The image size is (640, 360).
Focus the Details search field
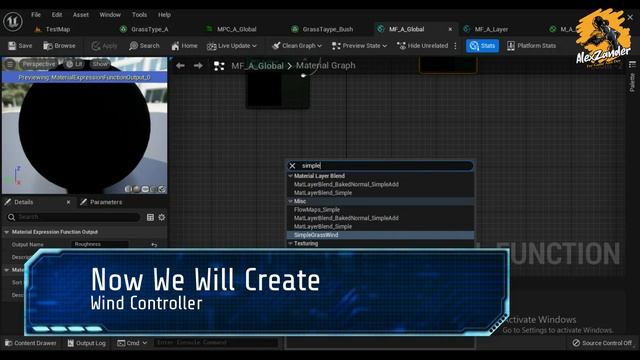point(73,217)
